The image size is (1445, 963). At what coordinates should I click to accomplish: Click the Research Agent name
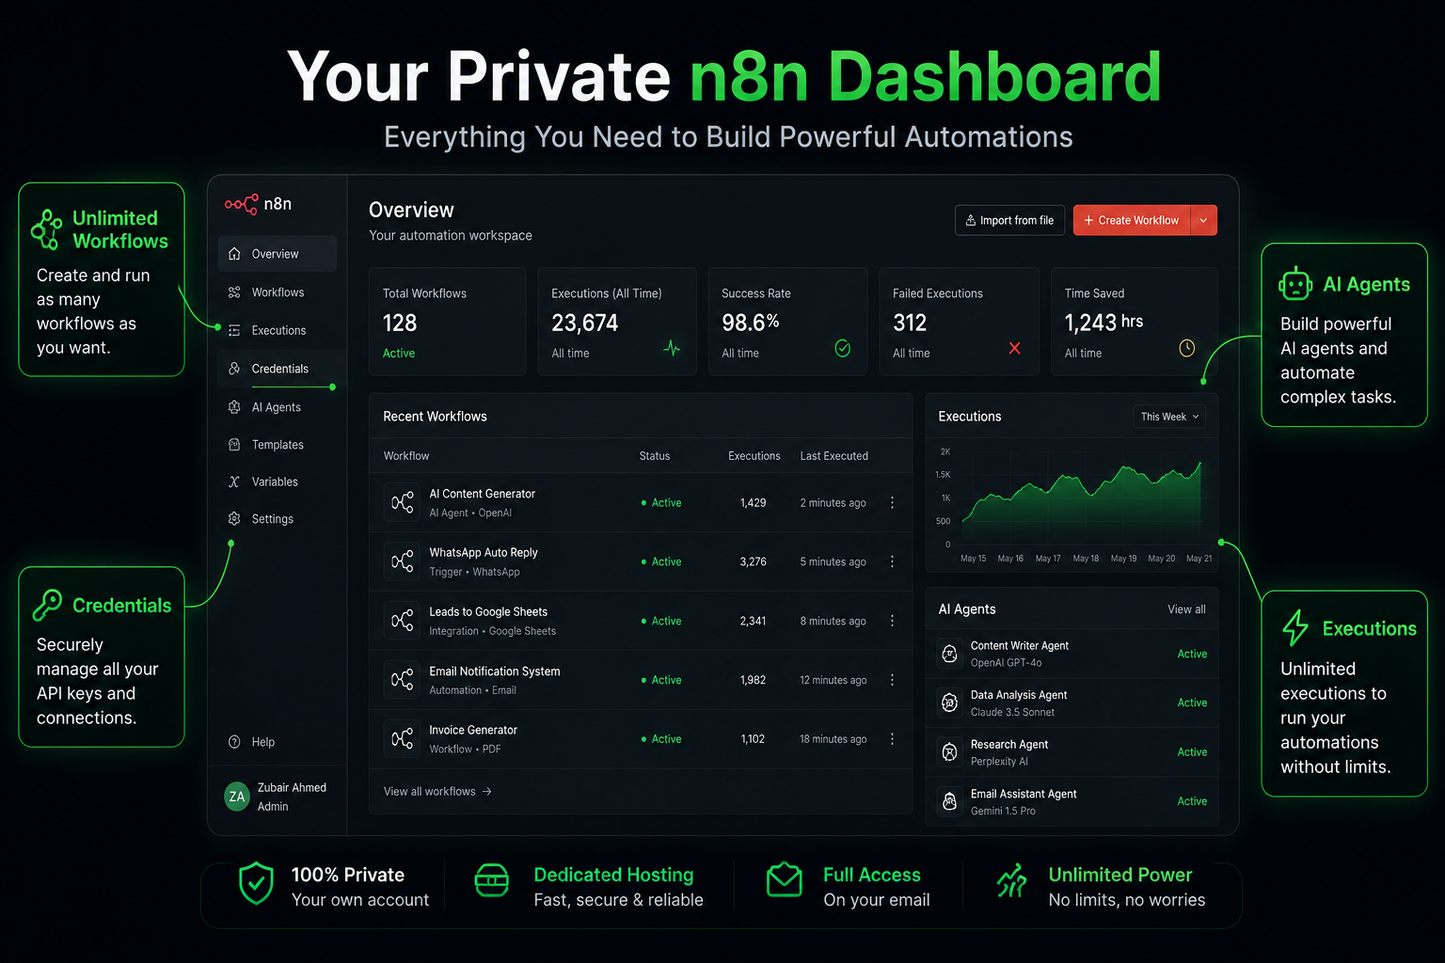click(x=1009, y=745)
